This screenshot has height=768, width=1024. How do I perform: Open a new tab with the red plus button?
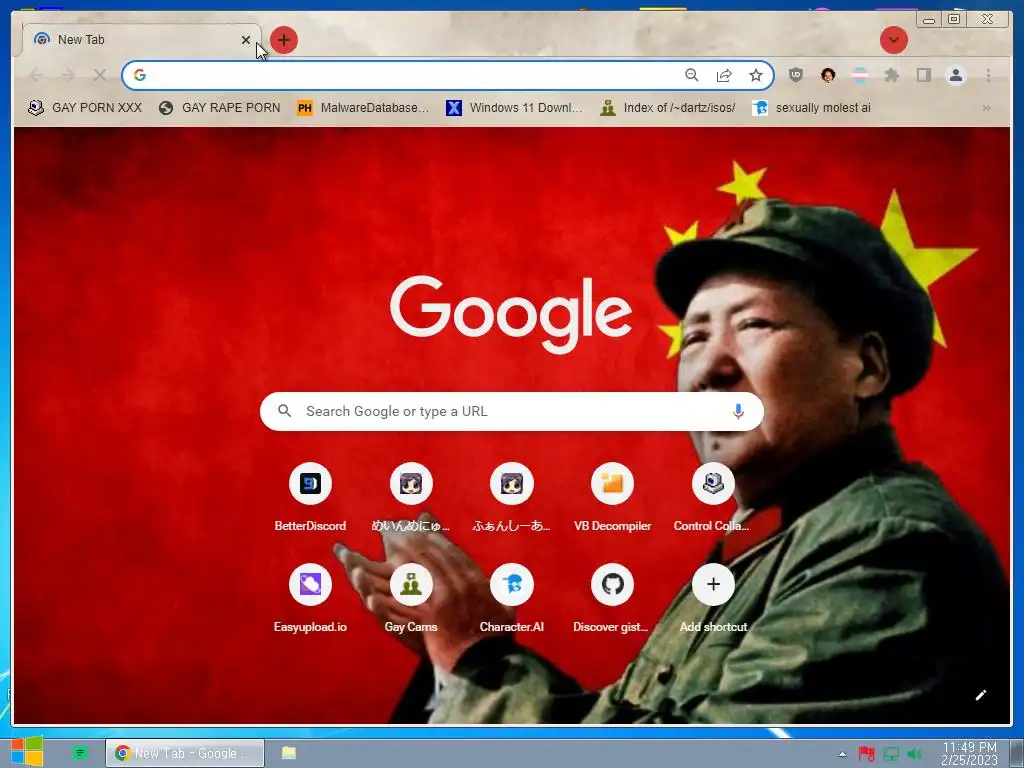click(283, 40)
